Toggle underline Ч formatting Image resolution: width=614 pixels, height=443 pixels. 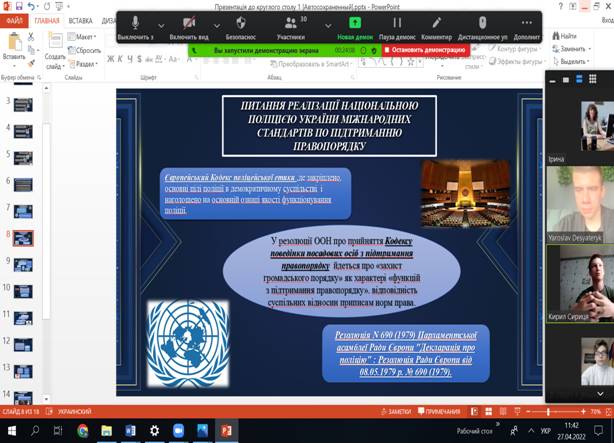pos(130,59)
